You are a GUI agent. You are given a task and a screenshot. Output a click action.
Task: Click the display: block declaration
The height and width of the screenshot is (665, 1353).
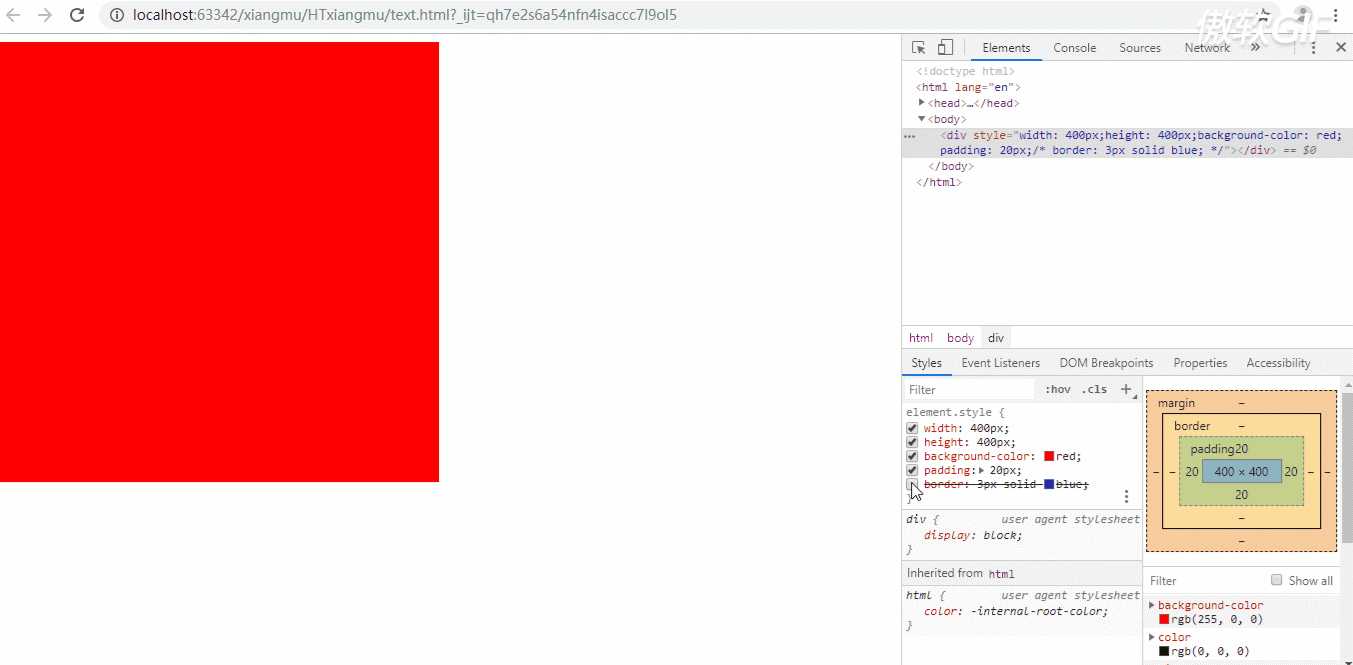click(x=973, y=535)
